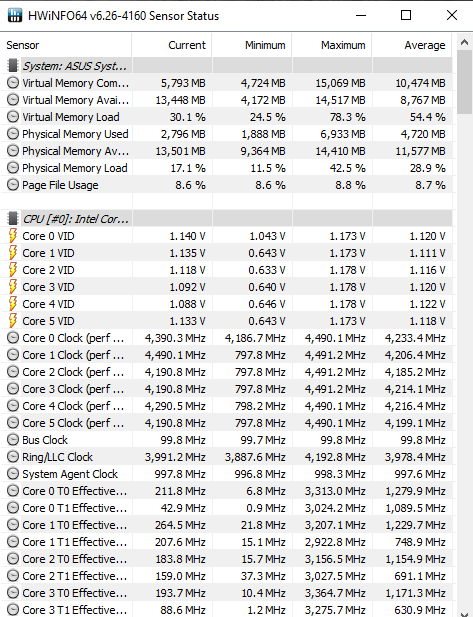Click the Sensor column header
Screen dimensions: 473x617
click(x=66, y=45)
